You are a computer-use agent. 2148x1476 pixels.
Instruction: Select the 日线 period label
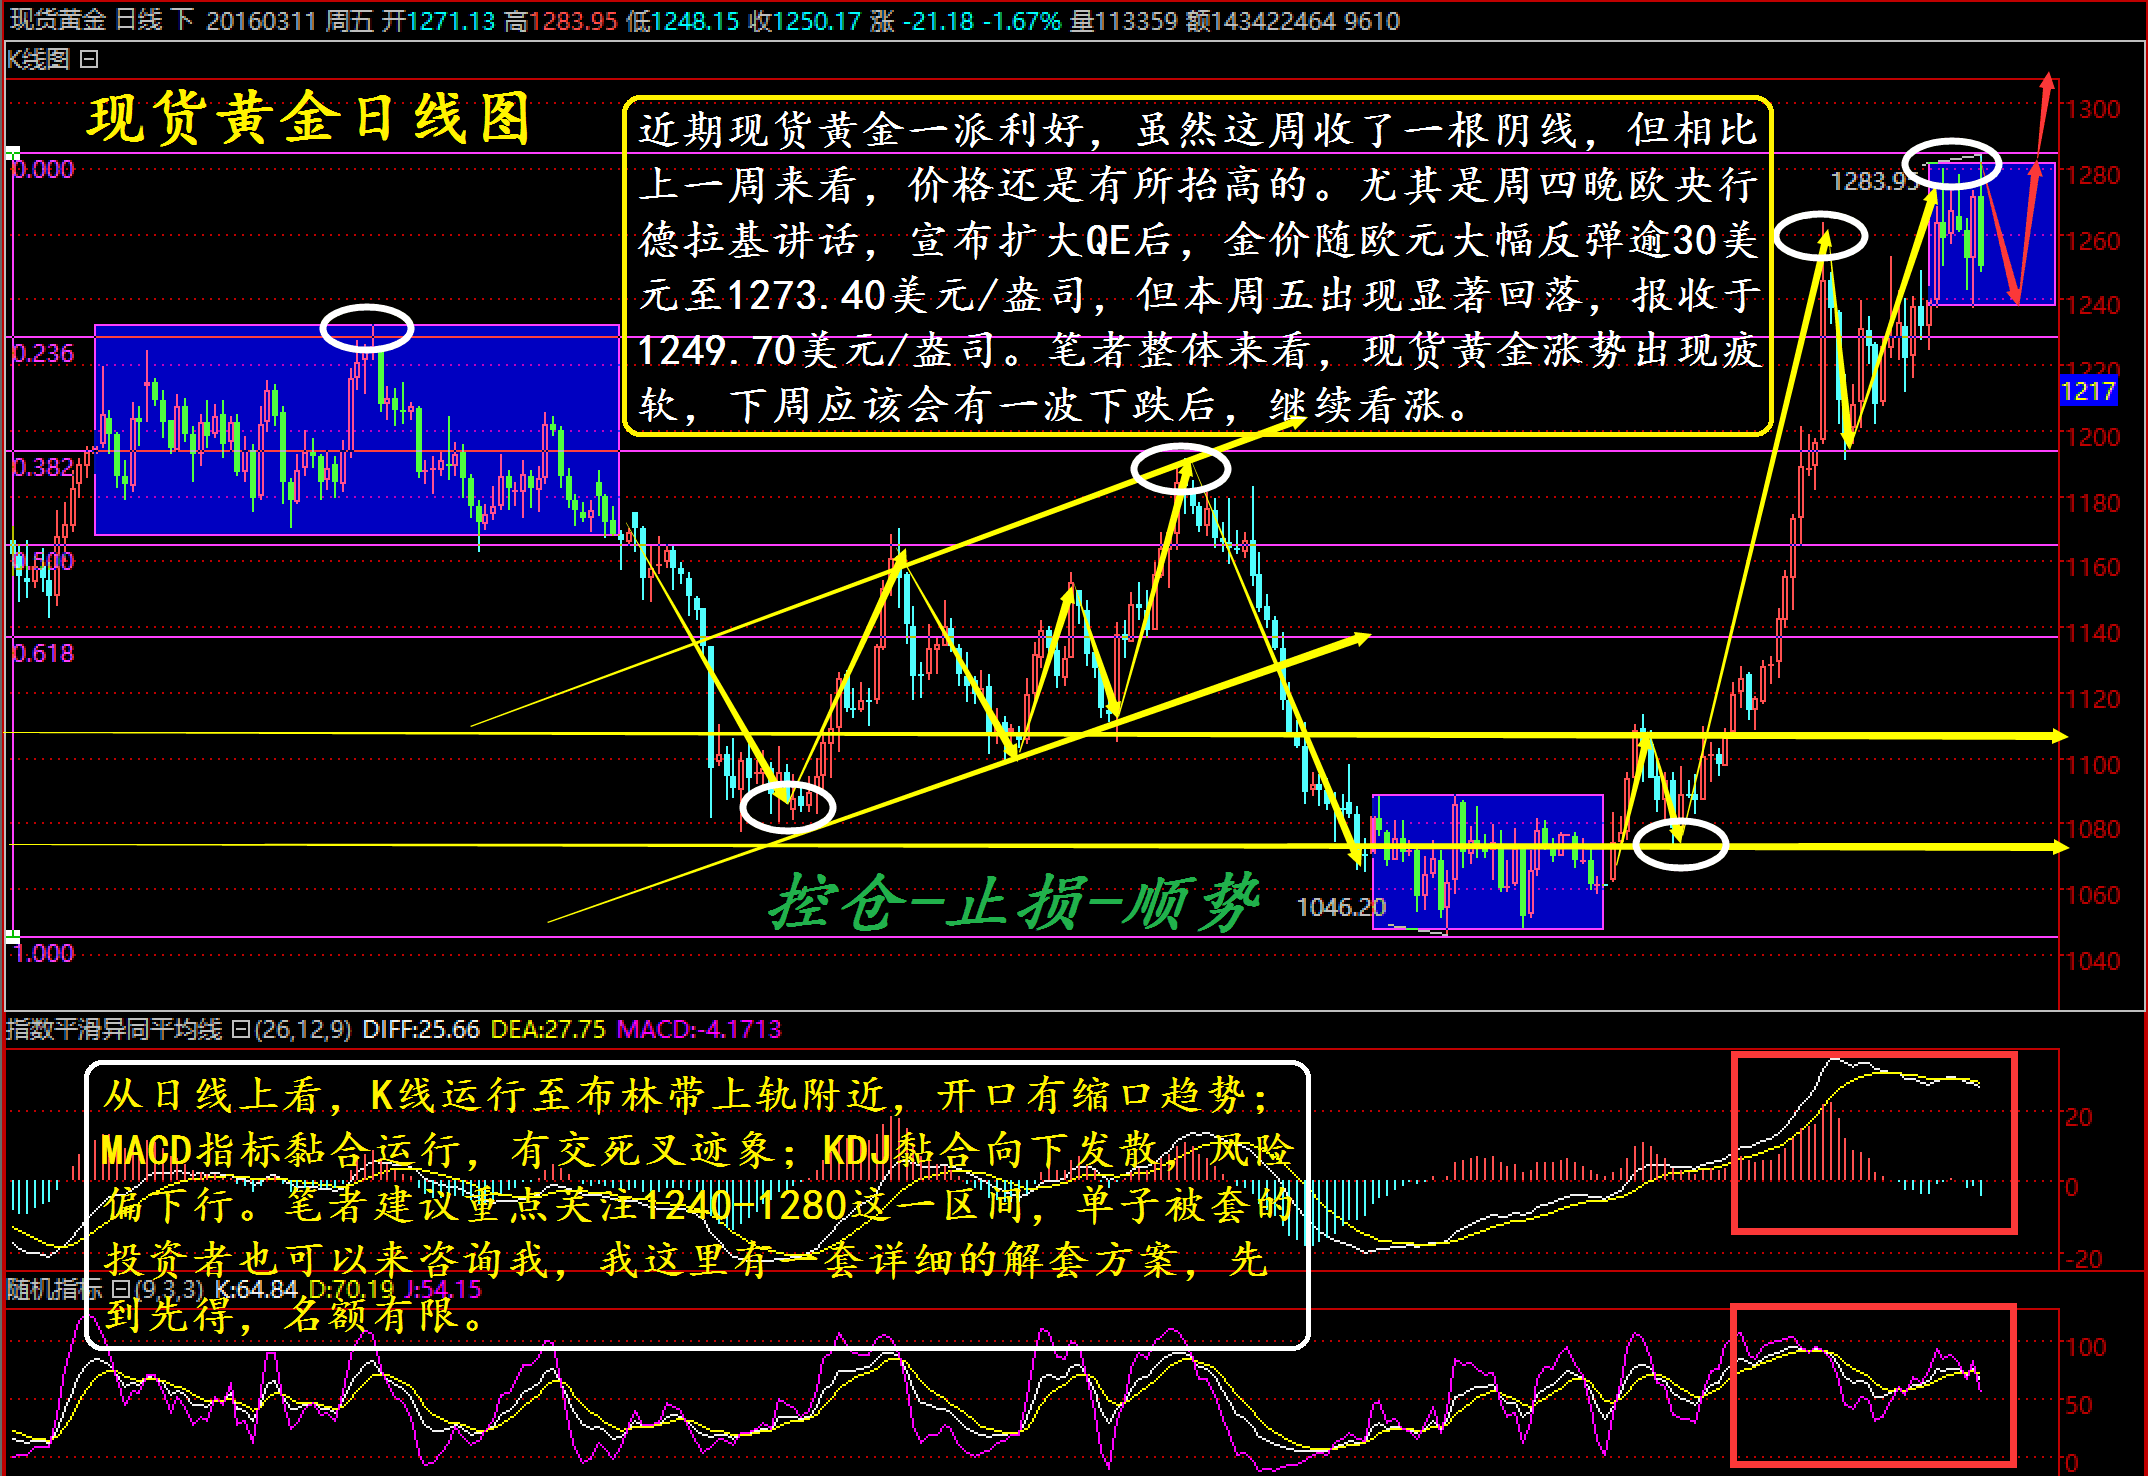click(139, 20)
